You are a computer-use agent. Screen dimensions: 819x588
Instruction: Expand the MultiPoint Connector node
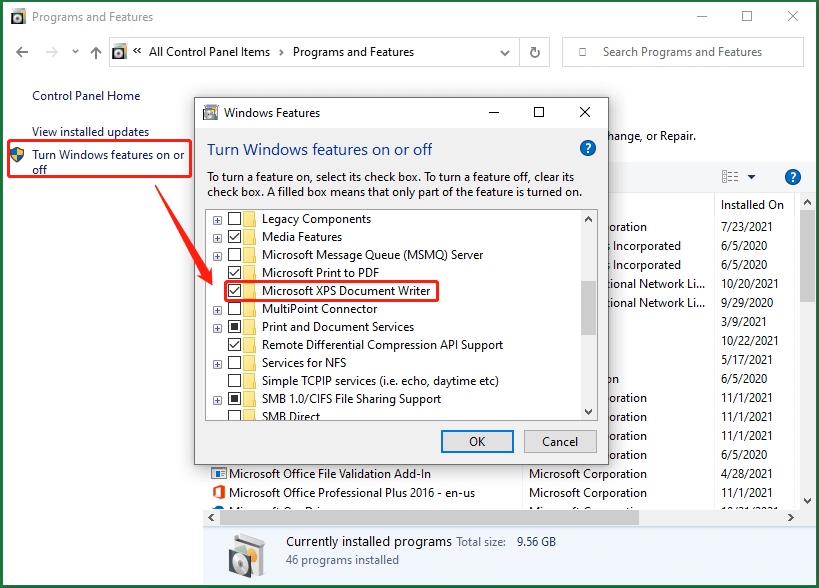[217, 310]
